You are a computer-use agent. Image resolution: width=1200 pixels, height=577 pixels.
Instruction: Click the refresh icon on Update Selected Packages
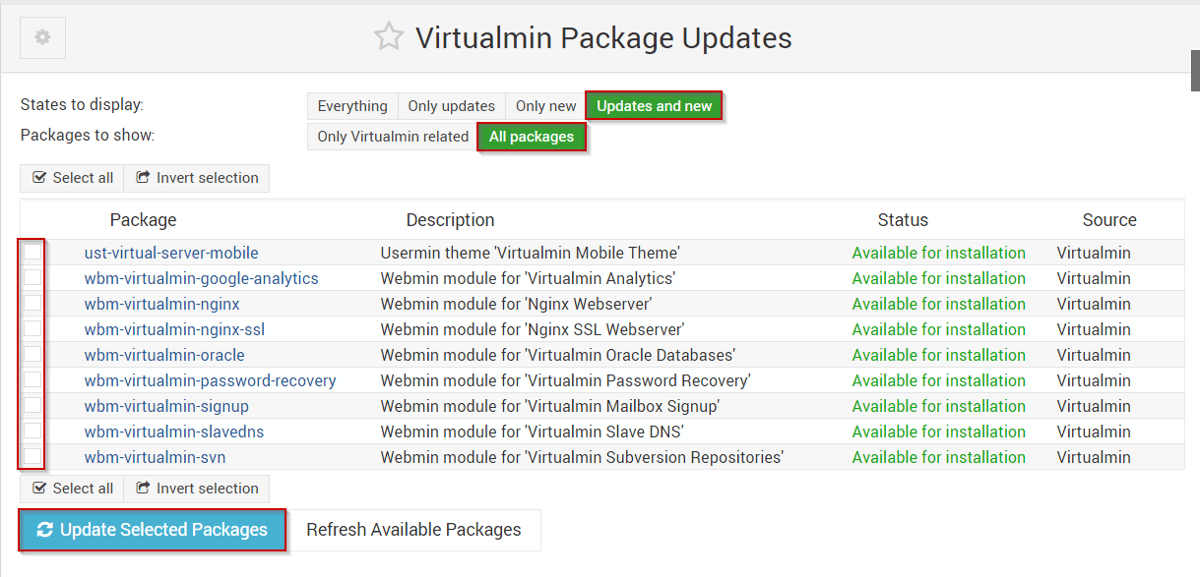click(45, 530)
